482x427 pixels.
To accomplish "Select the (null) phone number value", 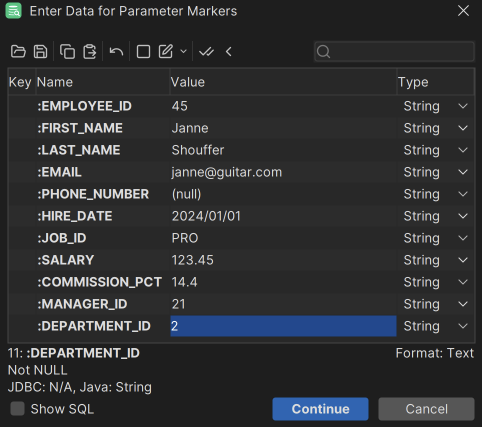I will point(283,194).
